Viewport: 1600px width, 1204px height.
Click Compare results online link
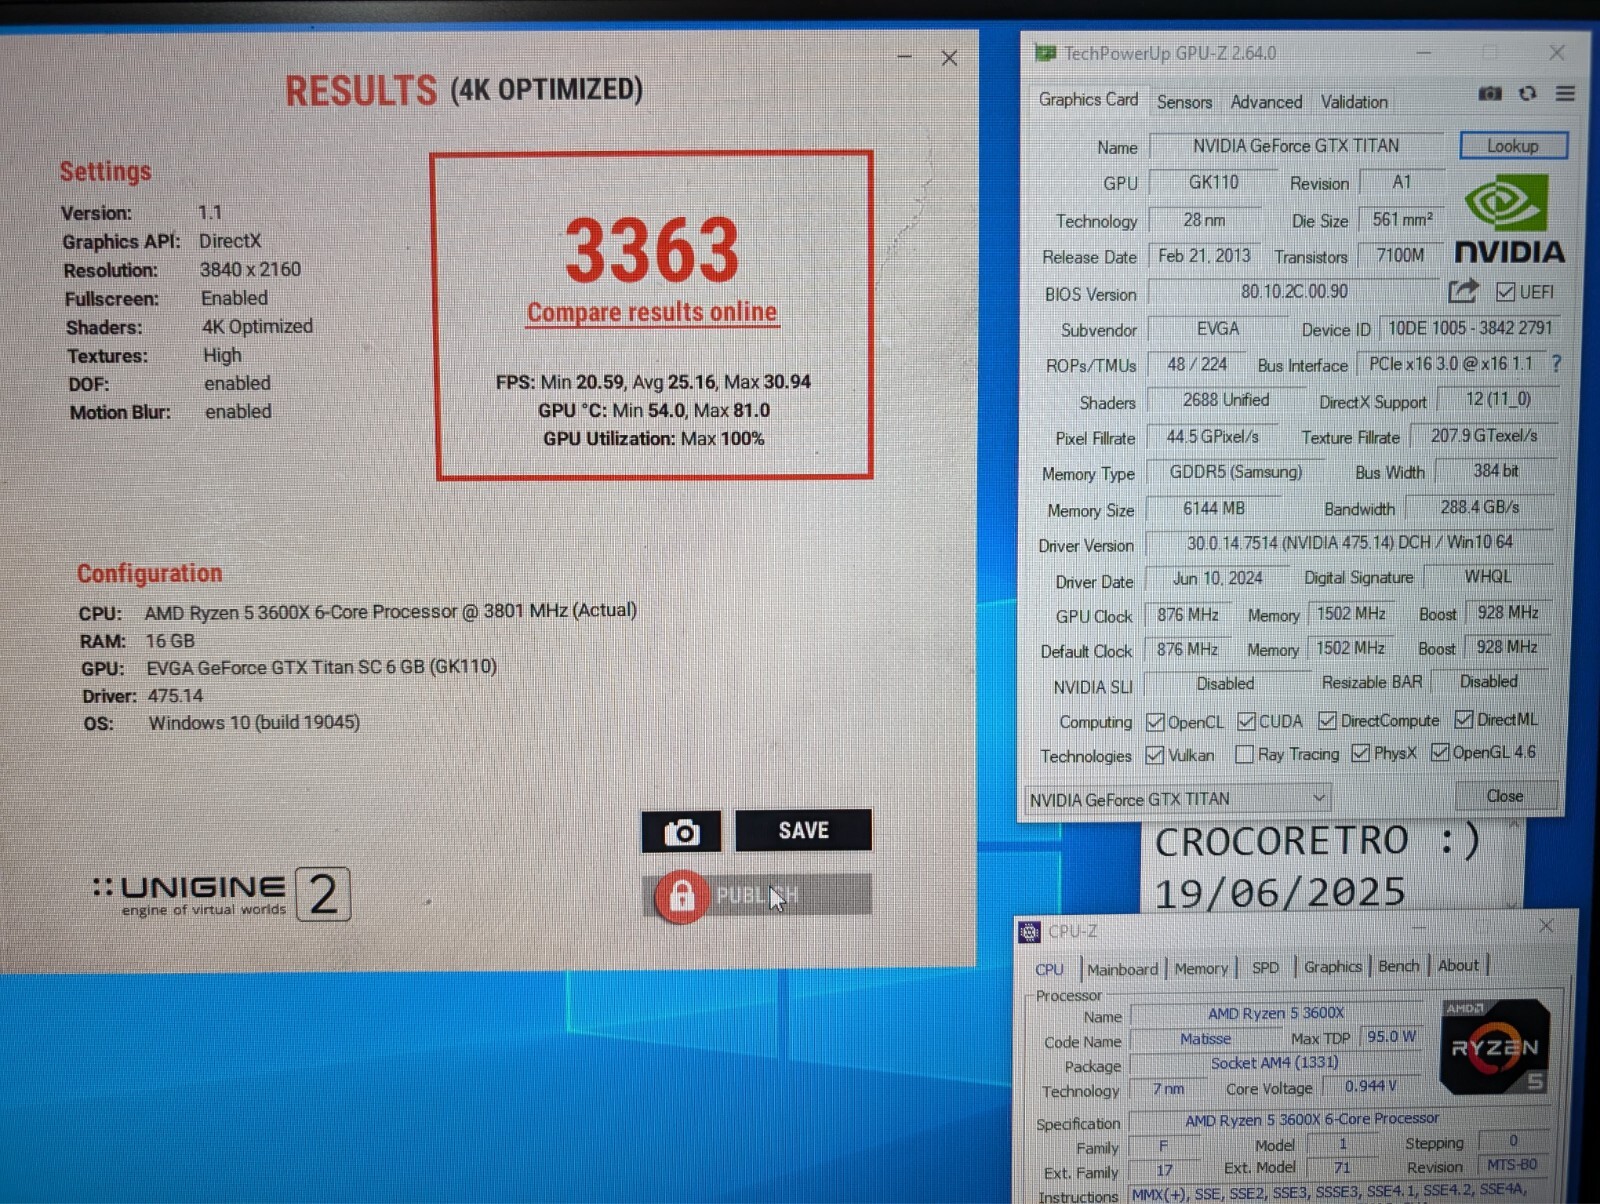click(652, 312)
